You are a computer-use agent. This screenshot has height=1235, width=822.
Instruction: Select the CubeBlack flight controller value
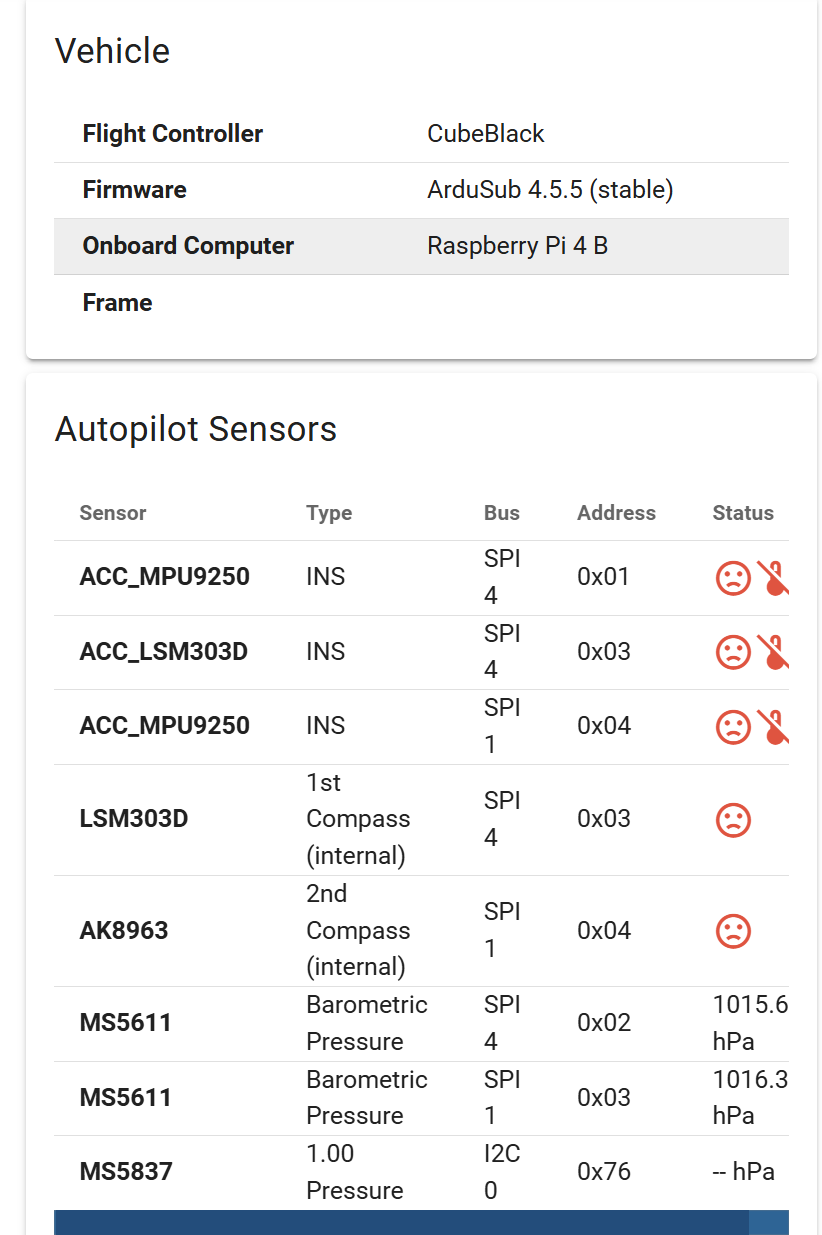click(x=486, y=134)
